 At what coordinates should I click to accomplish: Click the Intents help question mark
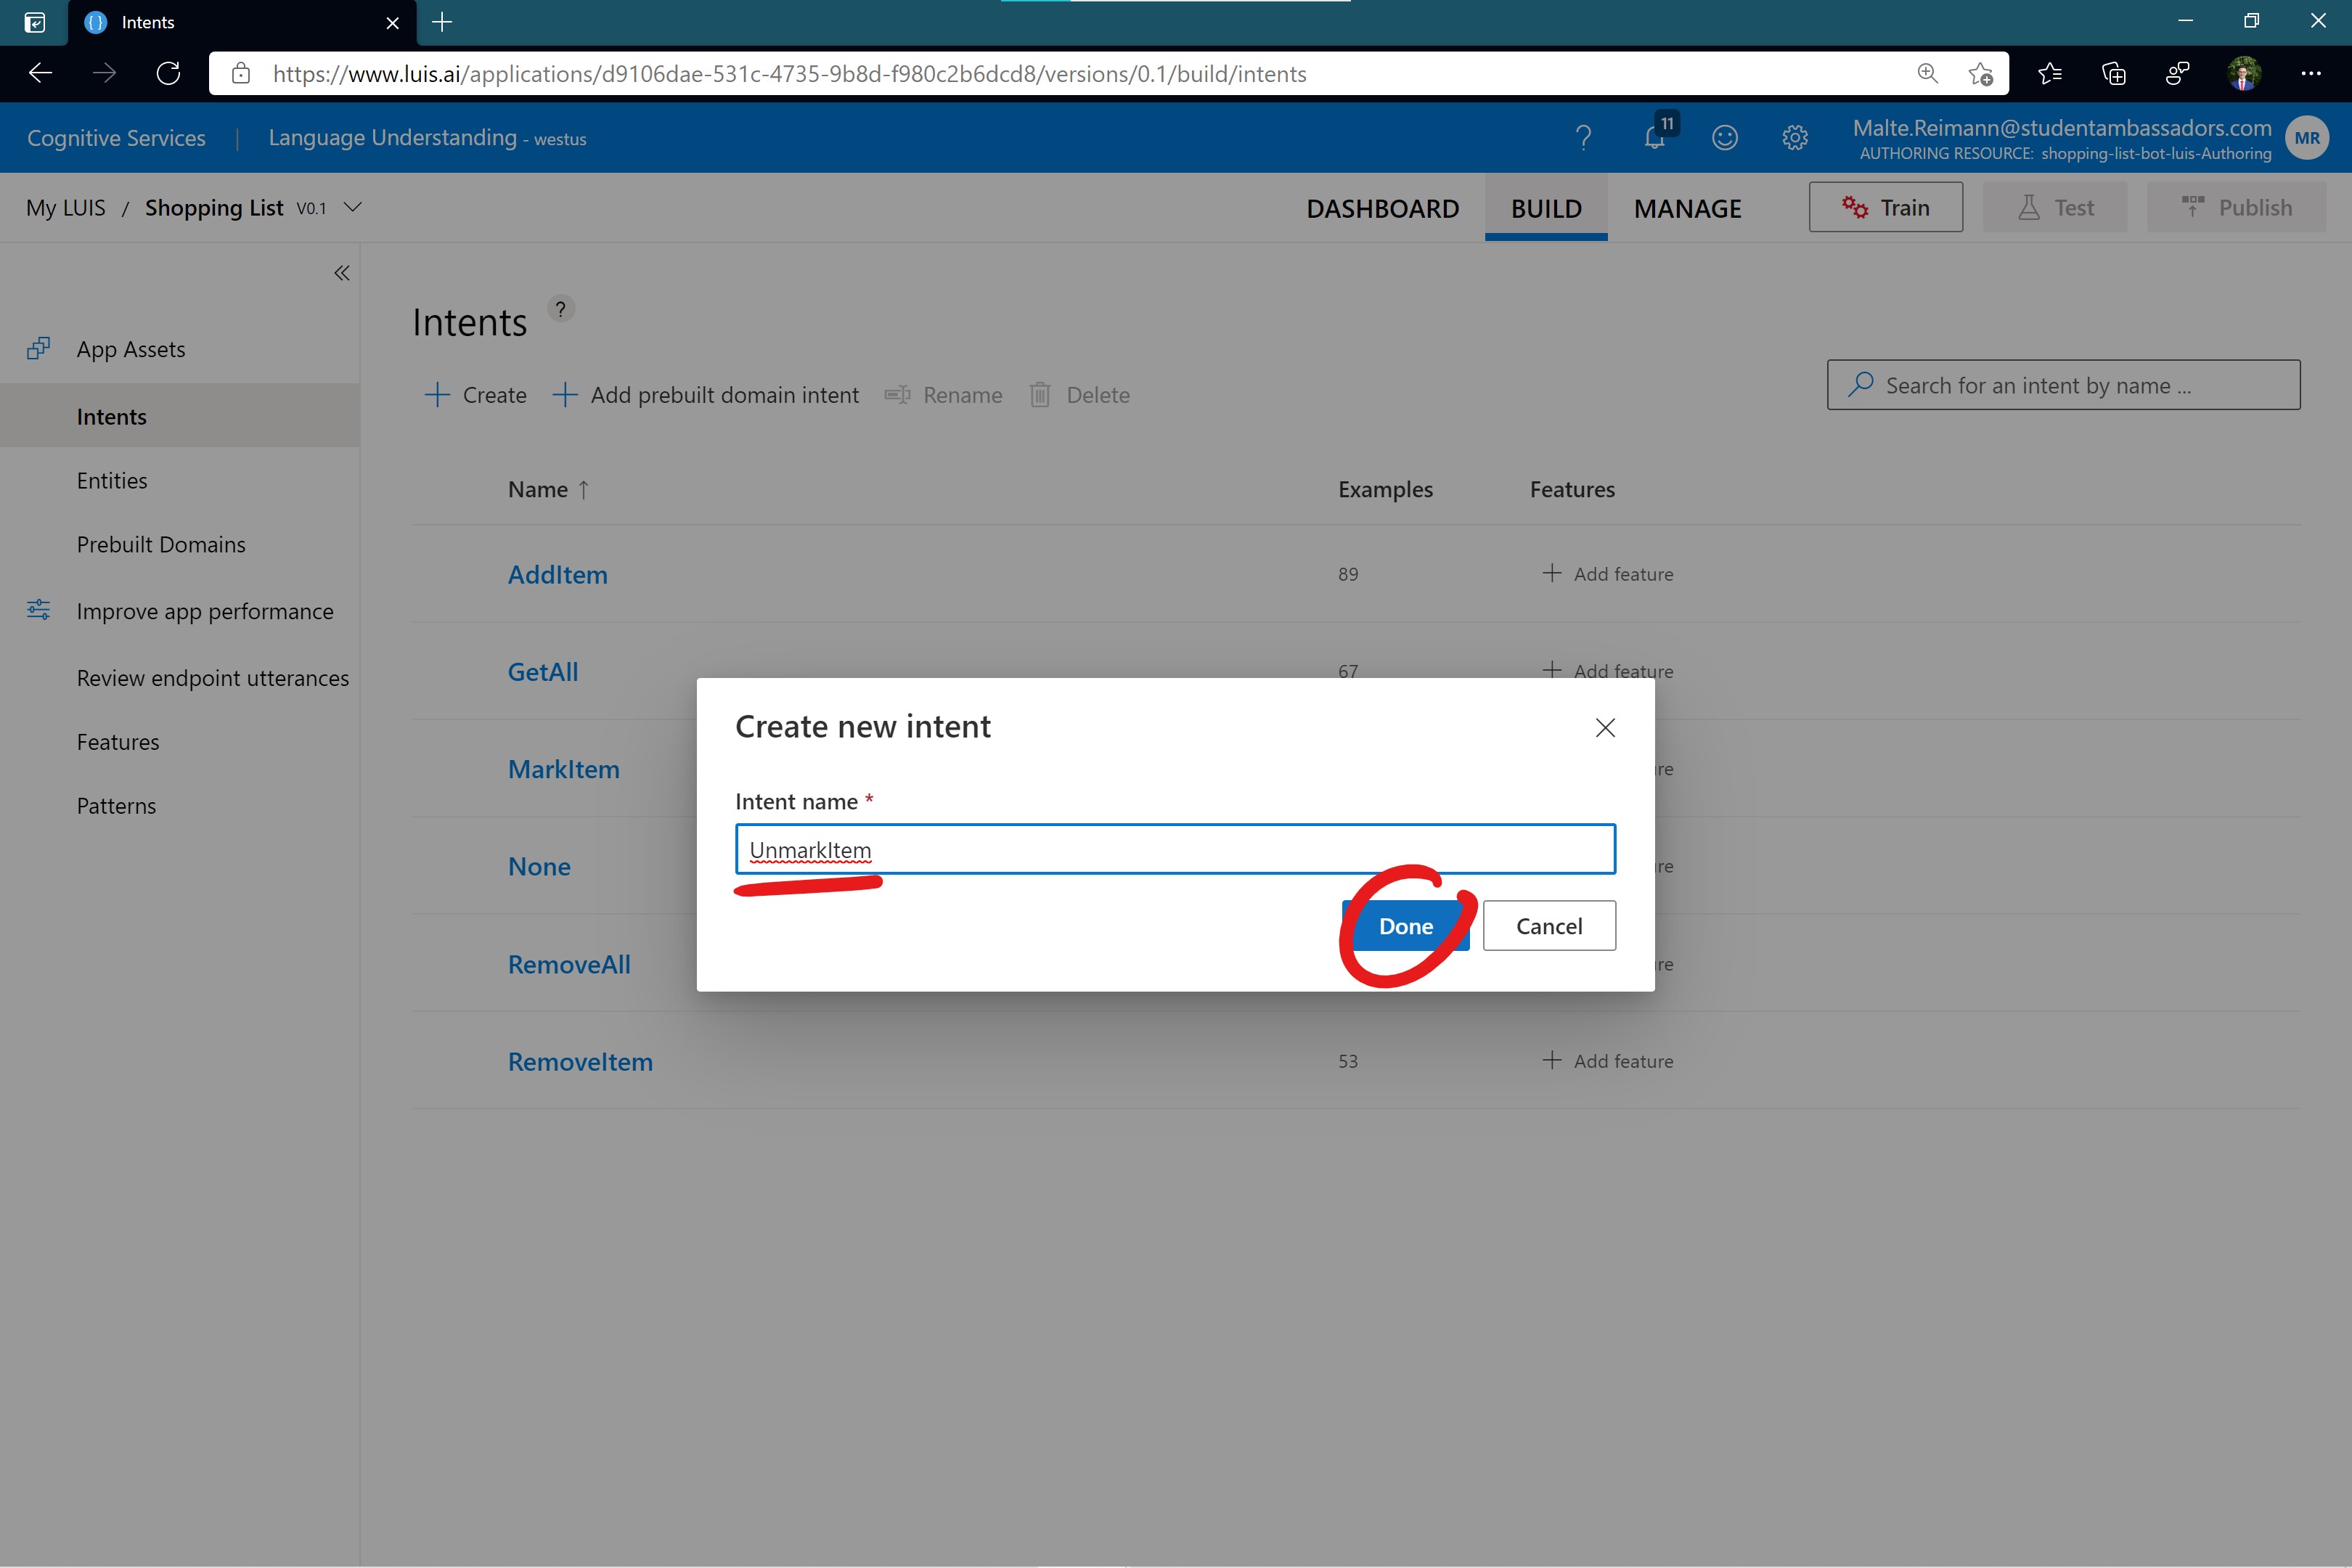[561, 309]
